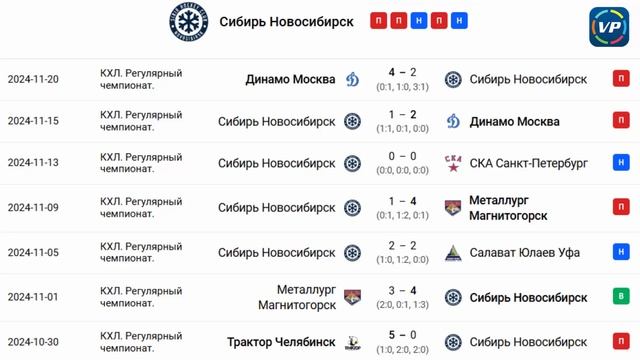This screenshot has height=360, width=640.
Task: Open the 4 – 2 score on 2024-11-20
Action: click(x=402, y=72)
